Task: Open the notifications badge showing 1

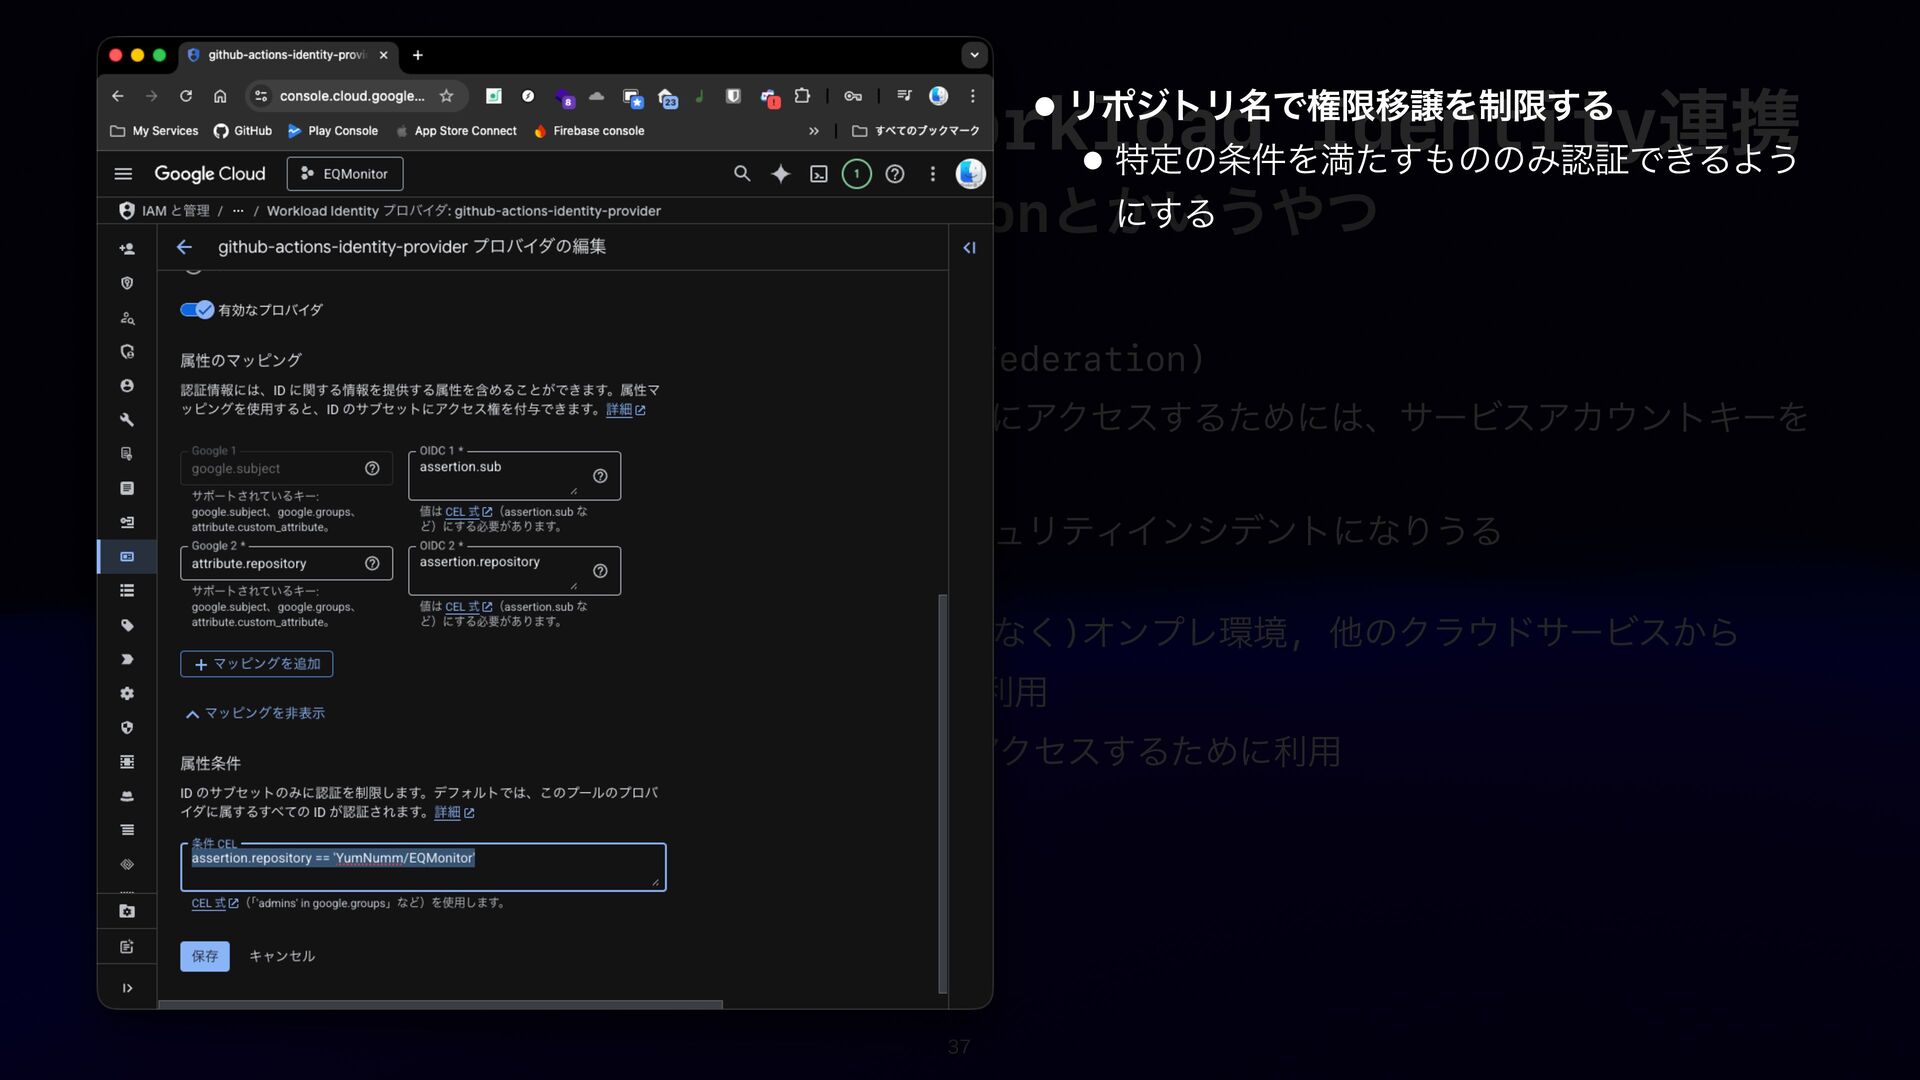Action: click(x=856, y=174)
